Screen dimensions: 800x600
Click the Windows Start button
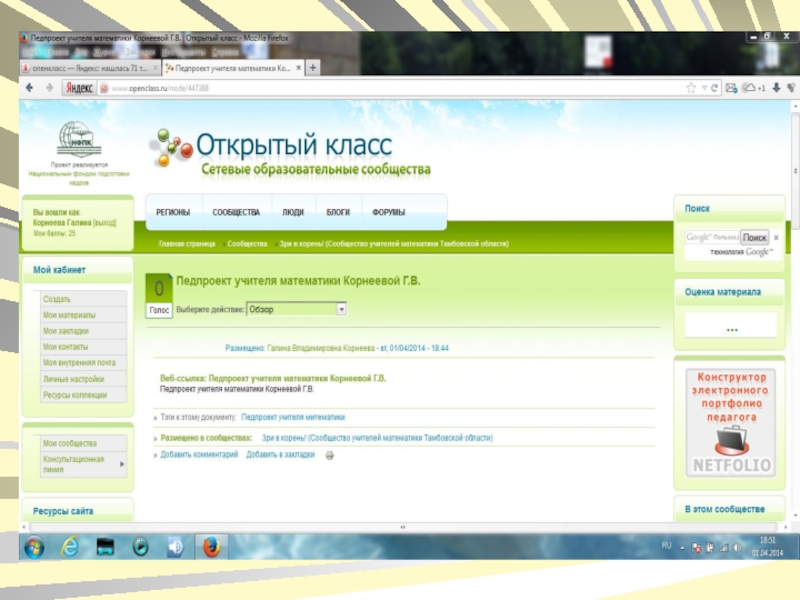pos(34,547)
